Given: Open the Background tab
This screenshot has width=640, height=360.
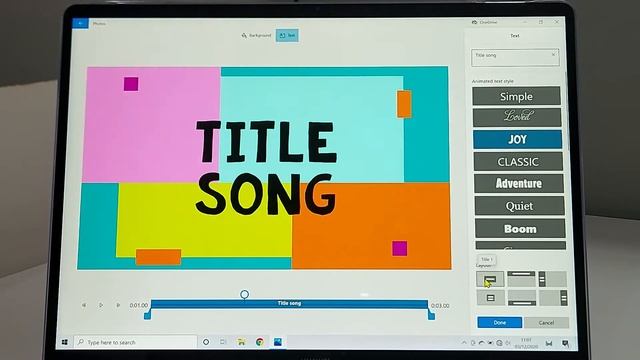Looking at the screenshot, I should (x=256, y=36).
